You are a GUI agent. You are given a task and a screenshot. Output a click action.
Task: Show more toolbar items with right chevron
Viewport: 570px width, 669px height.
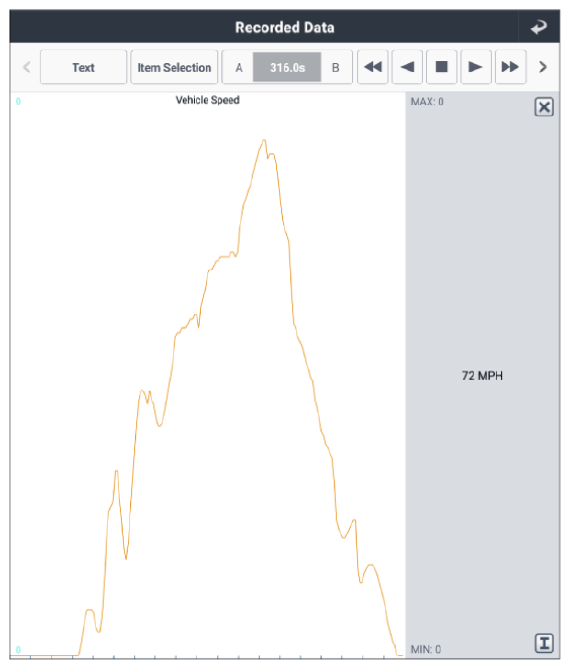pos(543,67)
